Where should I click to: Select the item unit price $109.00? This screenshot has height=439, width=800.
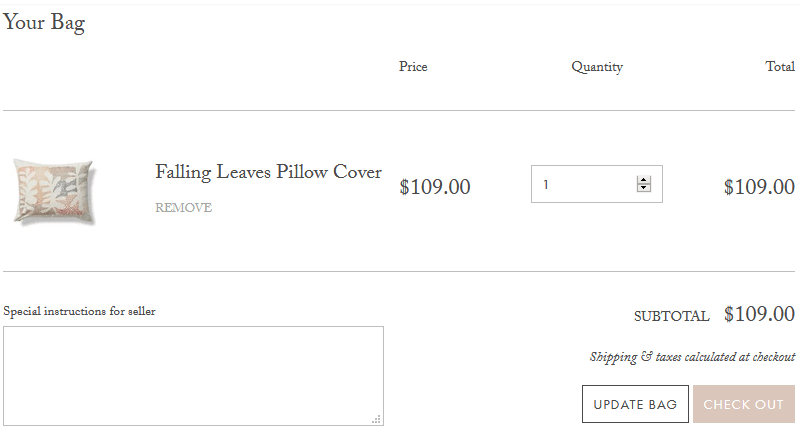(435, 187)
